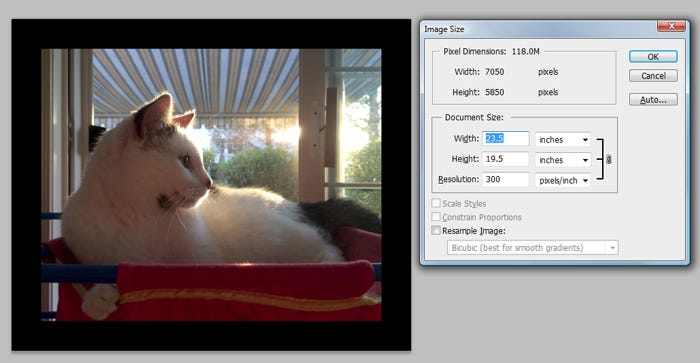Check the Resample Image option
700x363 pixels.
coord(436,230)
